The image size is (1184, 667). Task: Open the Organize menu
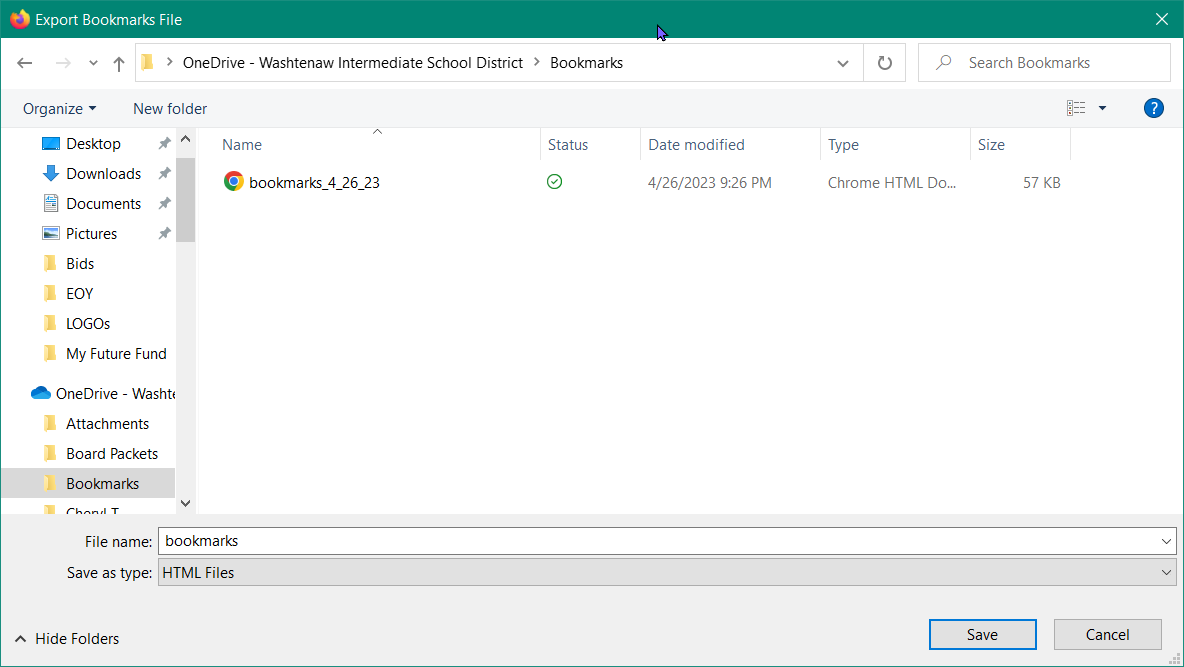(60, 109)
